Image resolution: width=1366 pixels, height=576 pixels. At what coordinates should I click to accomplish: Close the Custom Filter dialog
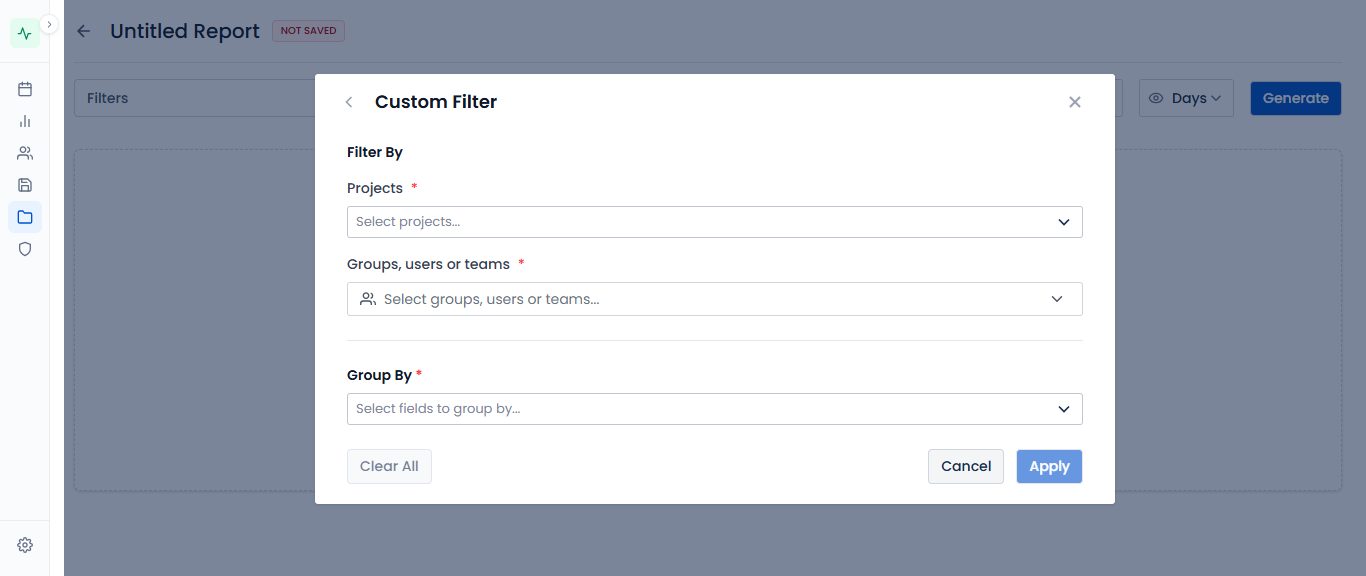pos(1075,102)
